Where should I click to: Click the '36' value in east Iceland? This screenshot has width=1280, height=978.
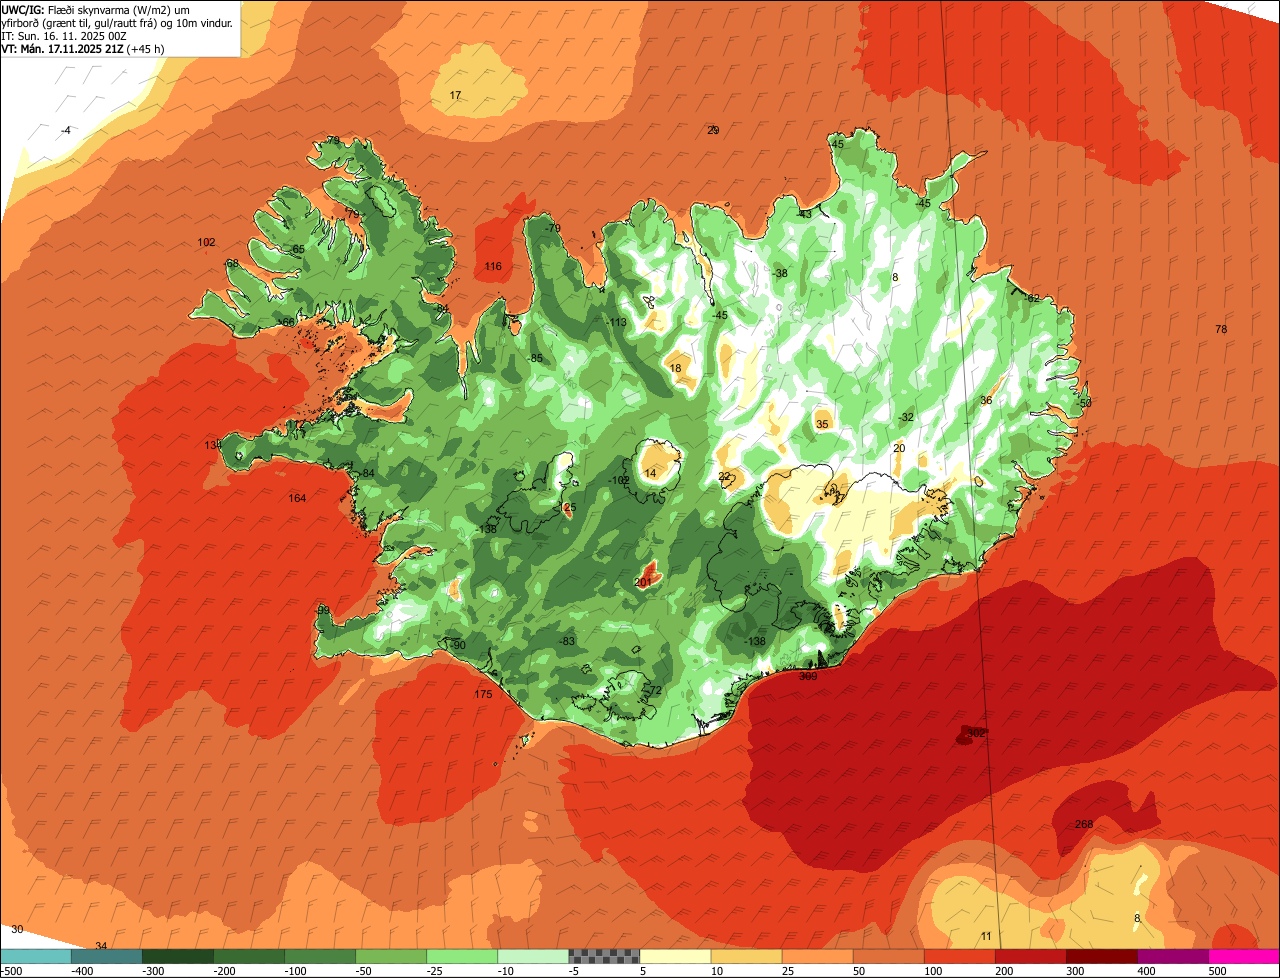click(x=986, y=400)
